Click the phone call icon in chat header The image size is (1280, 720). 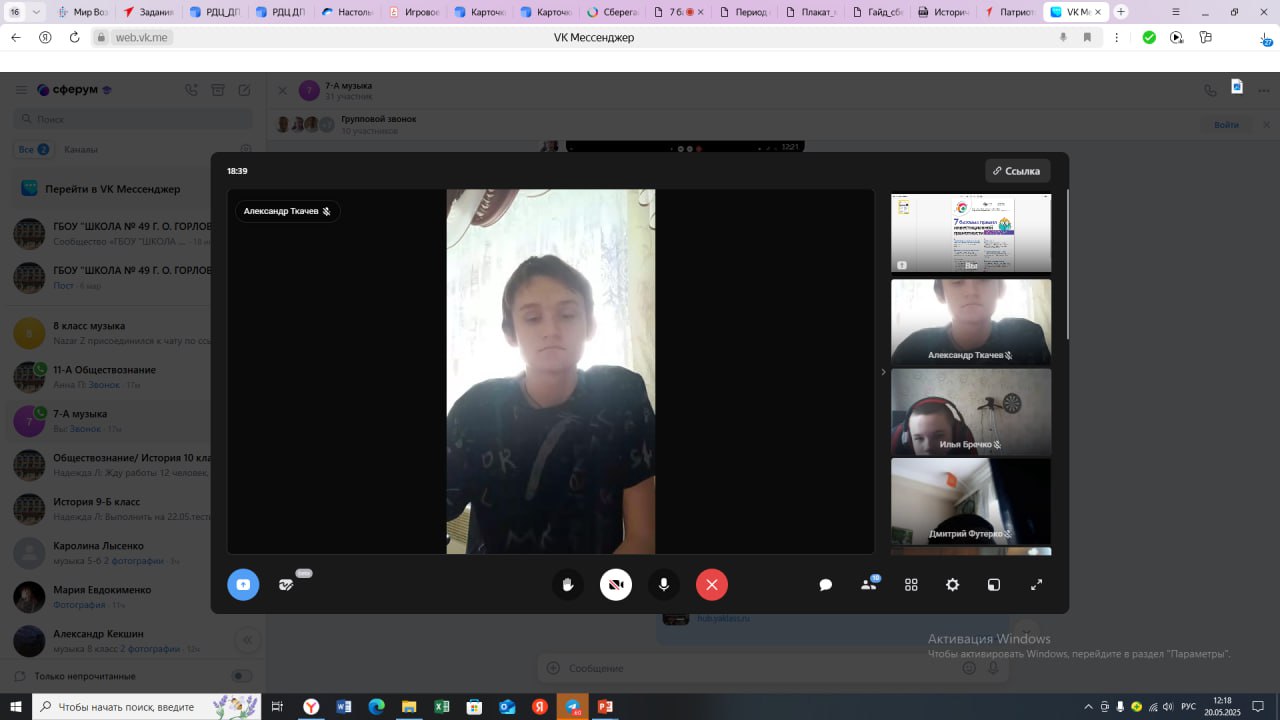click(1211, 90)
